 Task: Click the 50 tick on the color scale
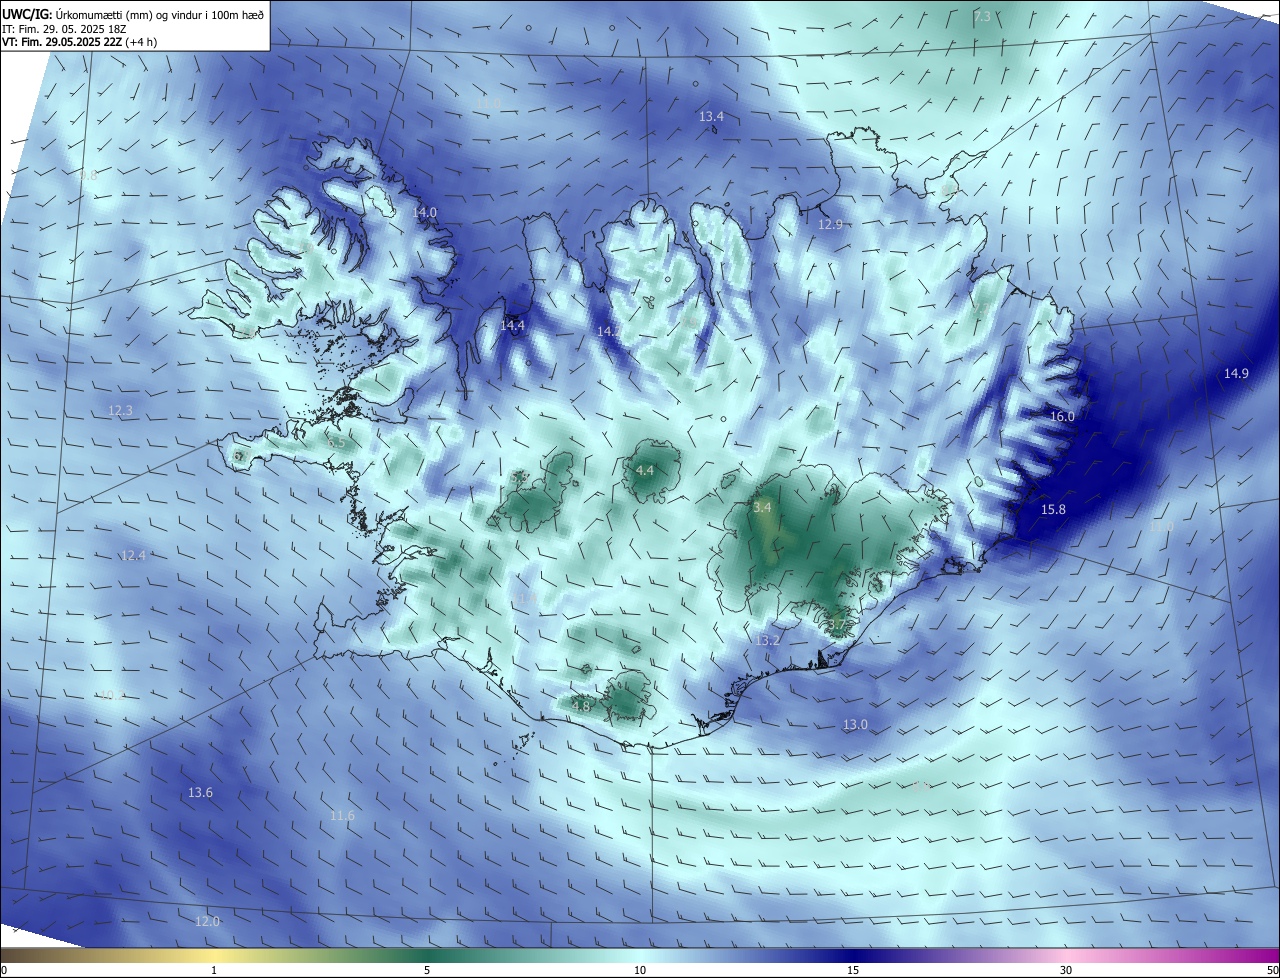click(1271, 970)
